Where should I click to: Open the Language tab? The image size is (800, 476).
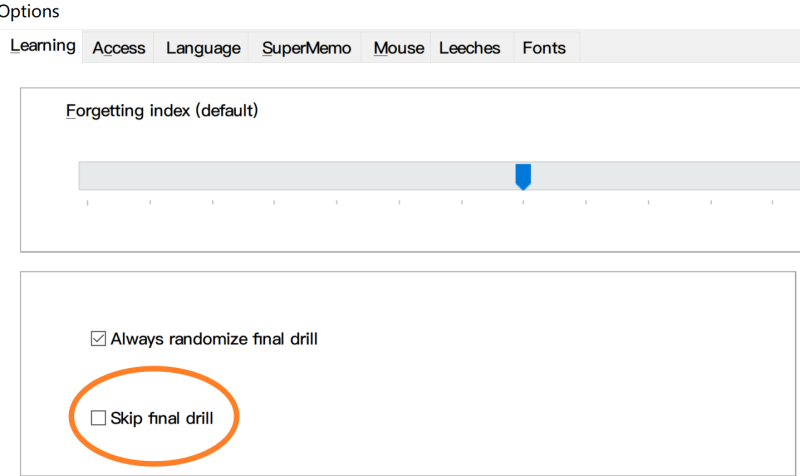[203, 48]
